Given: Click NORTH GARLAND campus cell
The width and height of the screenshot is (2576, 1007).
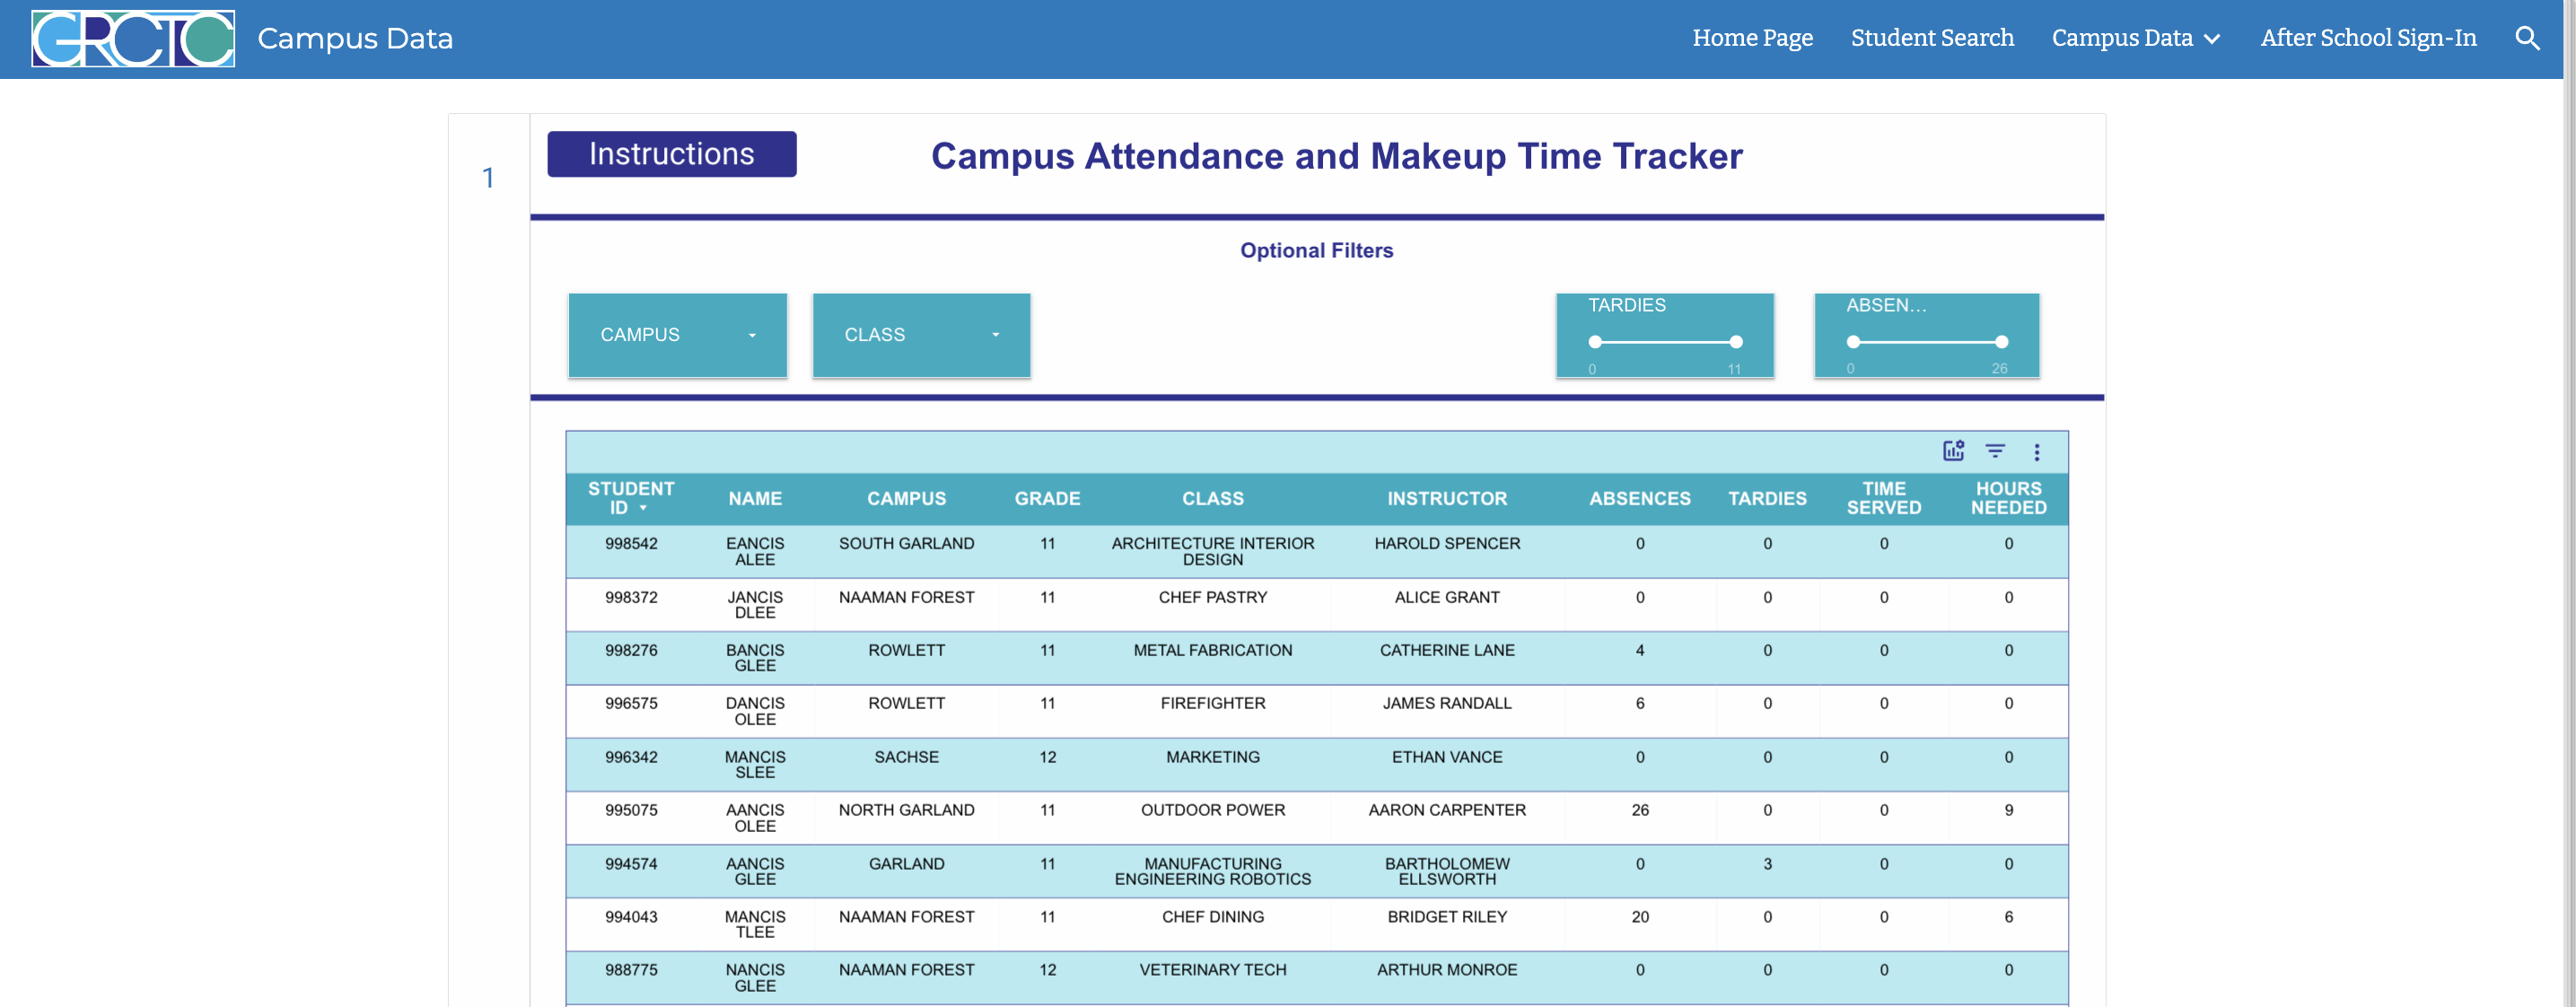Looking at the screenshot, I should click(906, 811).
